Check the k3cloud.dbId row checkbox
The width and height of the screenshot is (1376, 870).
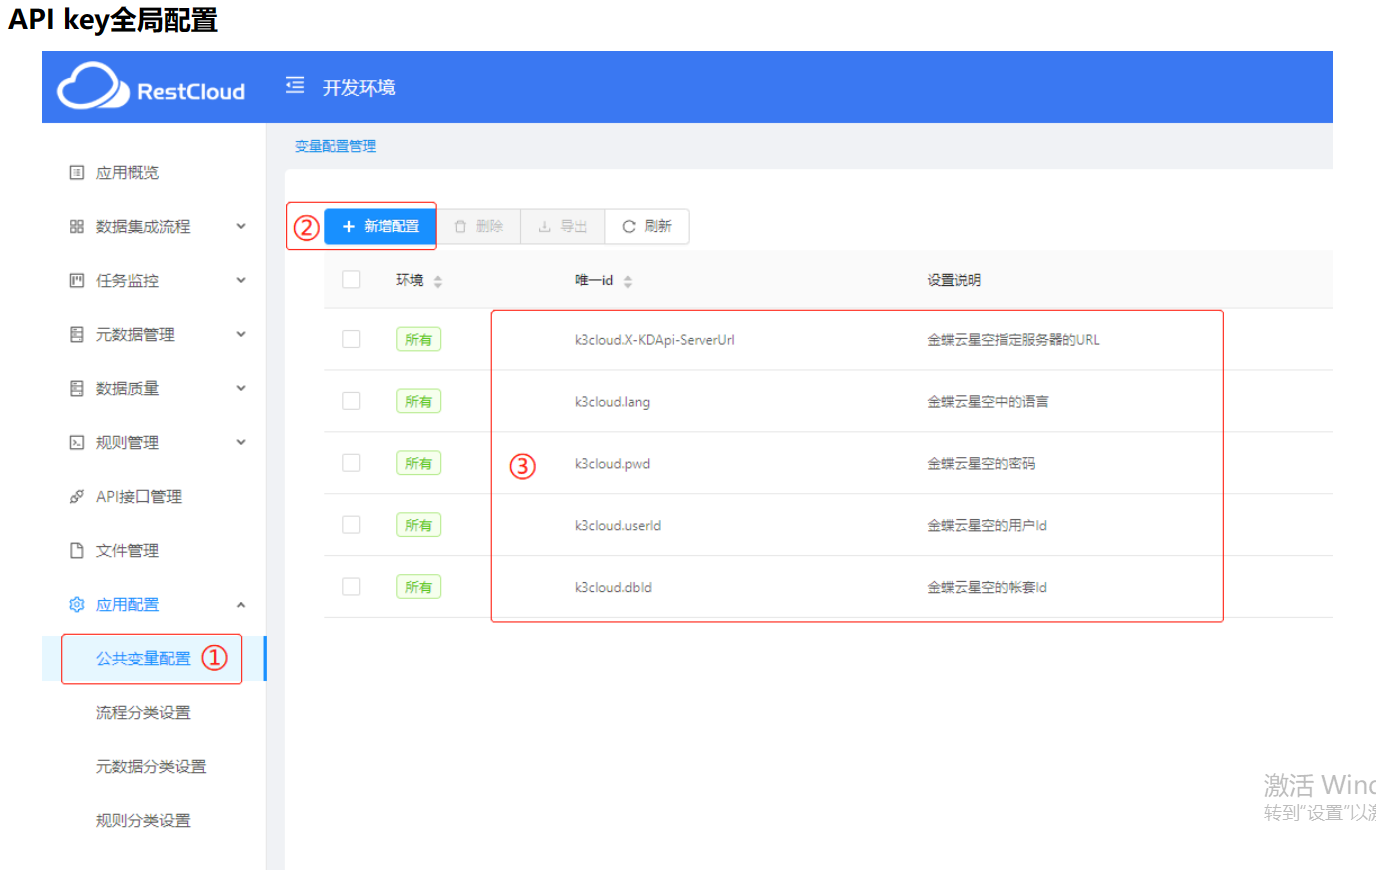coord(351,587)
